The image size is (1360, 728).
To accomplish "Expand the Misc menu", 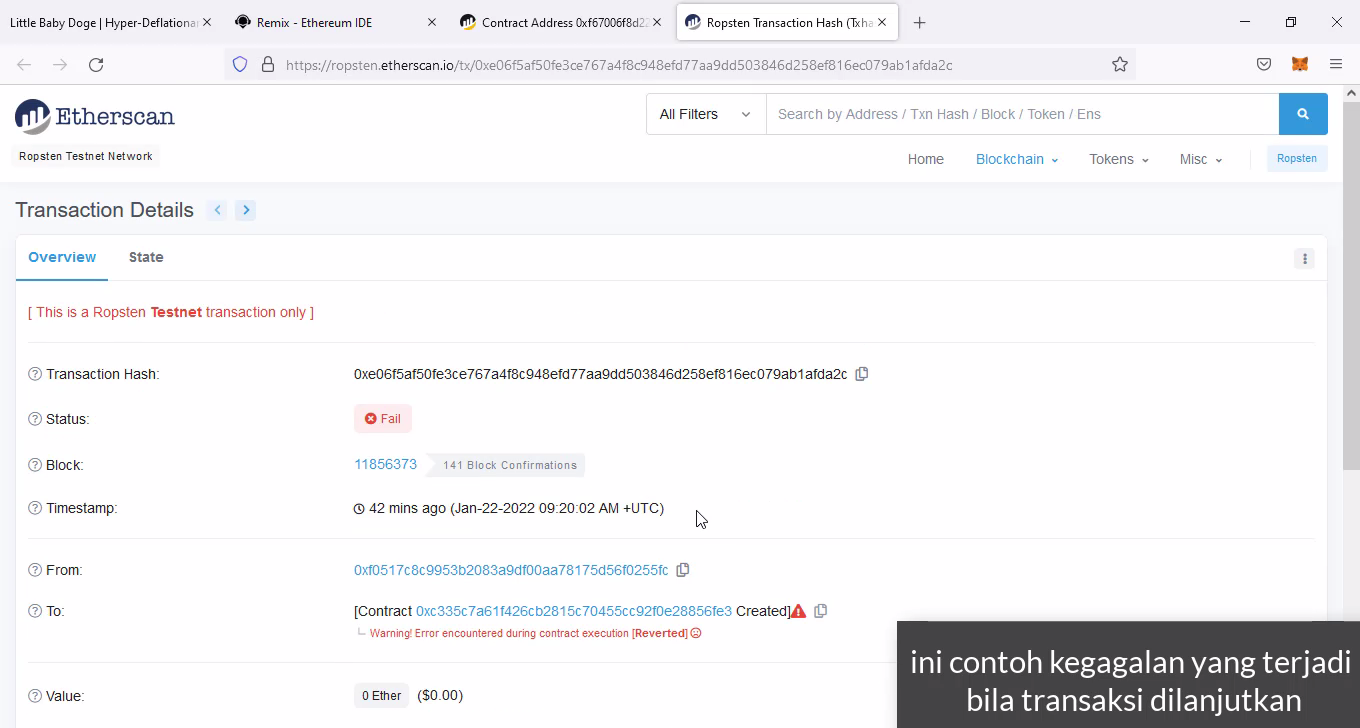I will click(x=1200, y=159).
